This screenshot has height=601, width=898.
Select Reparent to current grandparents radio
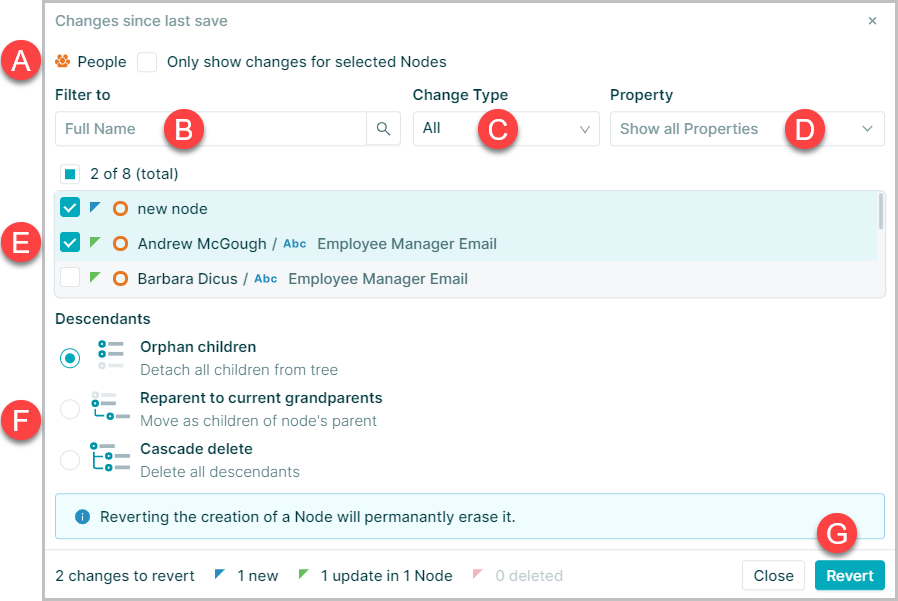pyautogui.click(x=70, y=409)
